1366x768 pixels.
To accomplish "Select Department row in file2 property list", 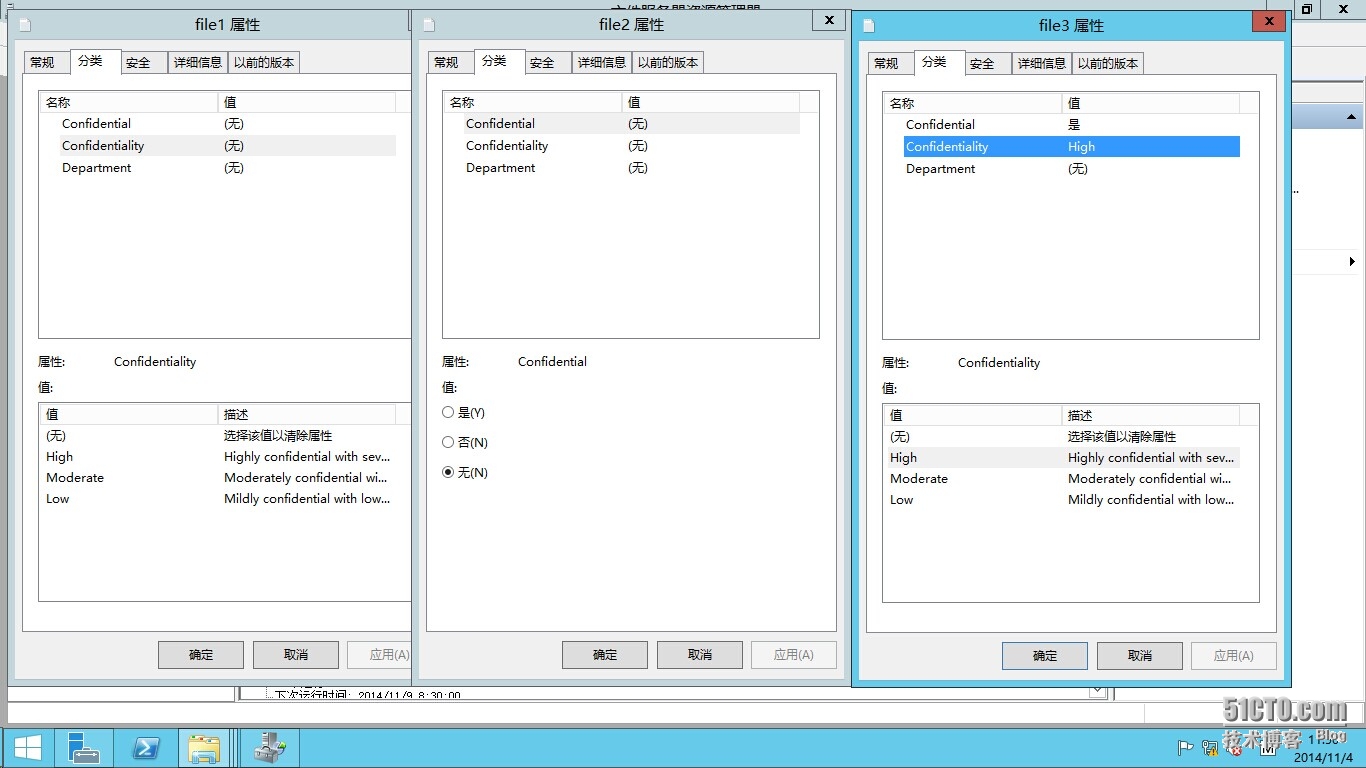I will click(x=622, y=168).
